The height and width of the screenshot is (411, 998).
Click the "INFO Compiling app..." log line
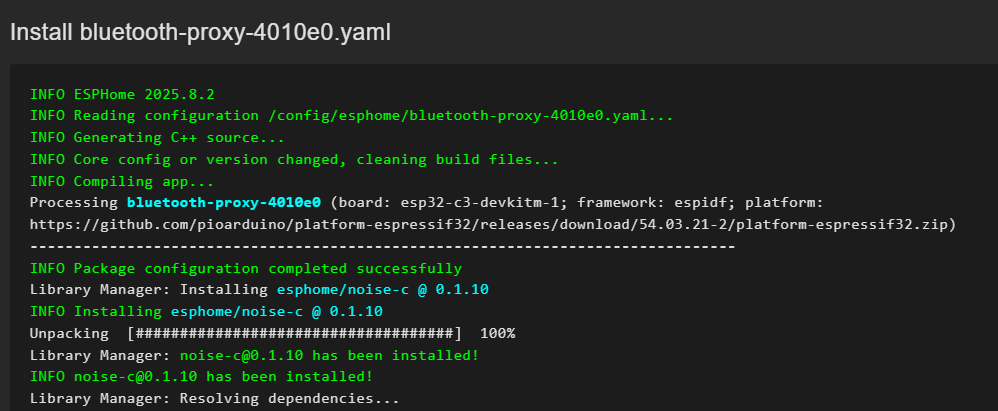tap(122, 181)
